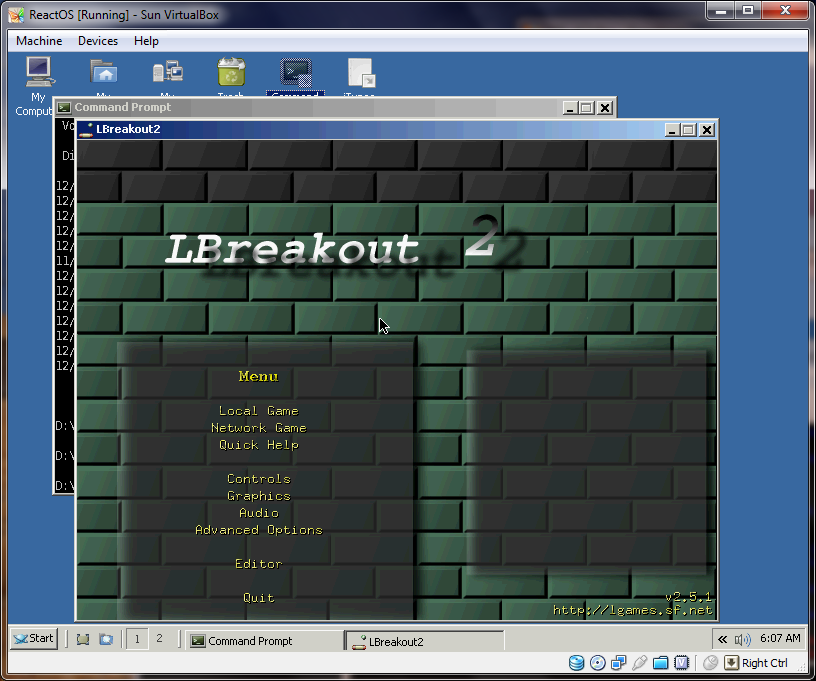Expand hidden system tray icons chevron

pyautogui.click(x=721, y=639)
